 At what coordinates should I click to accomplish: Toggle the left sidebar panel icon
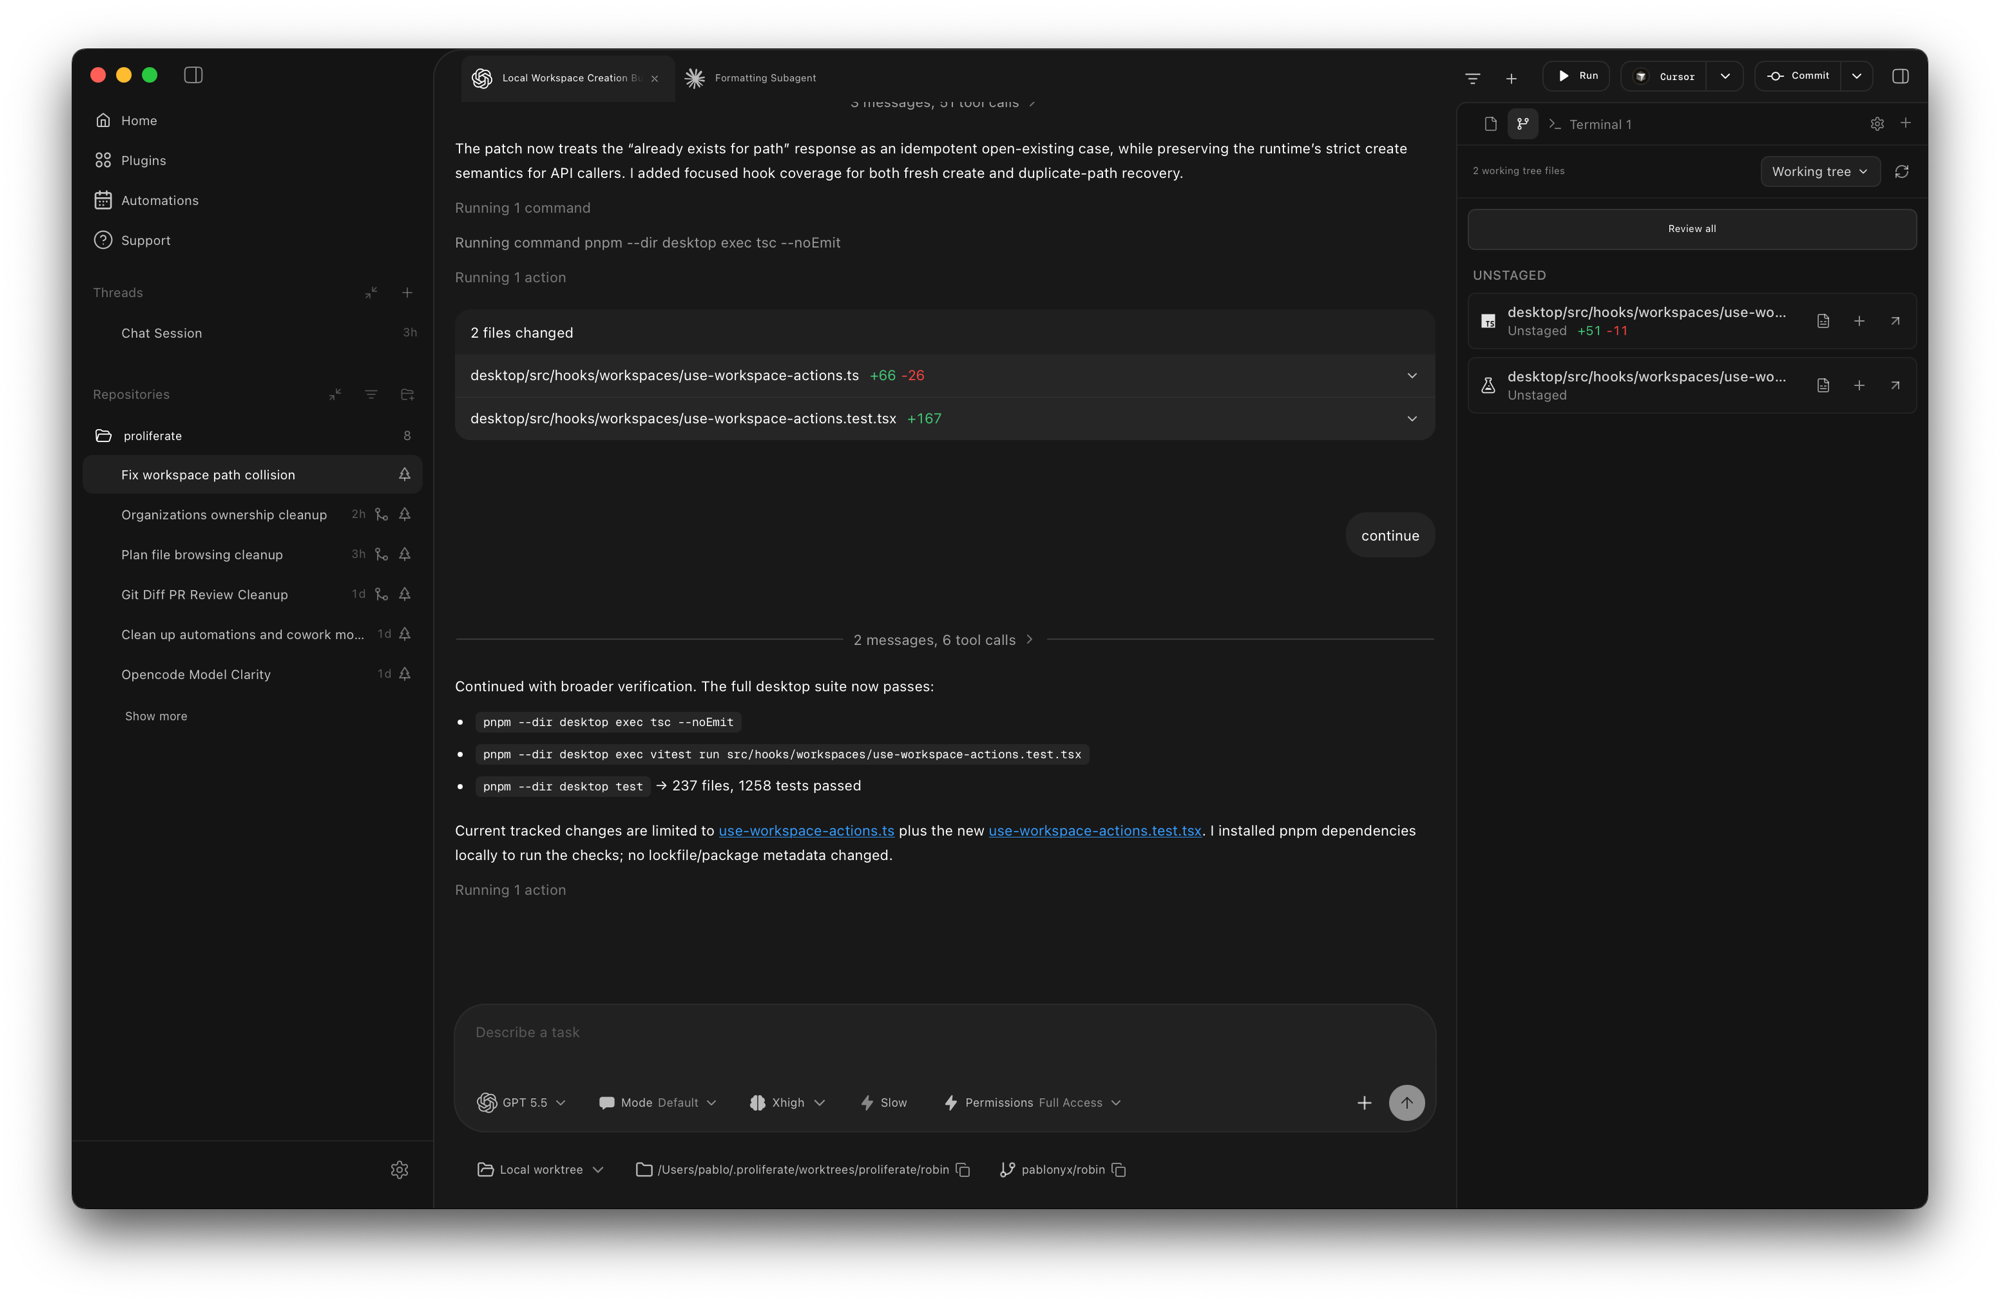click(194, 75)
